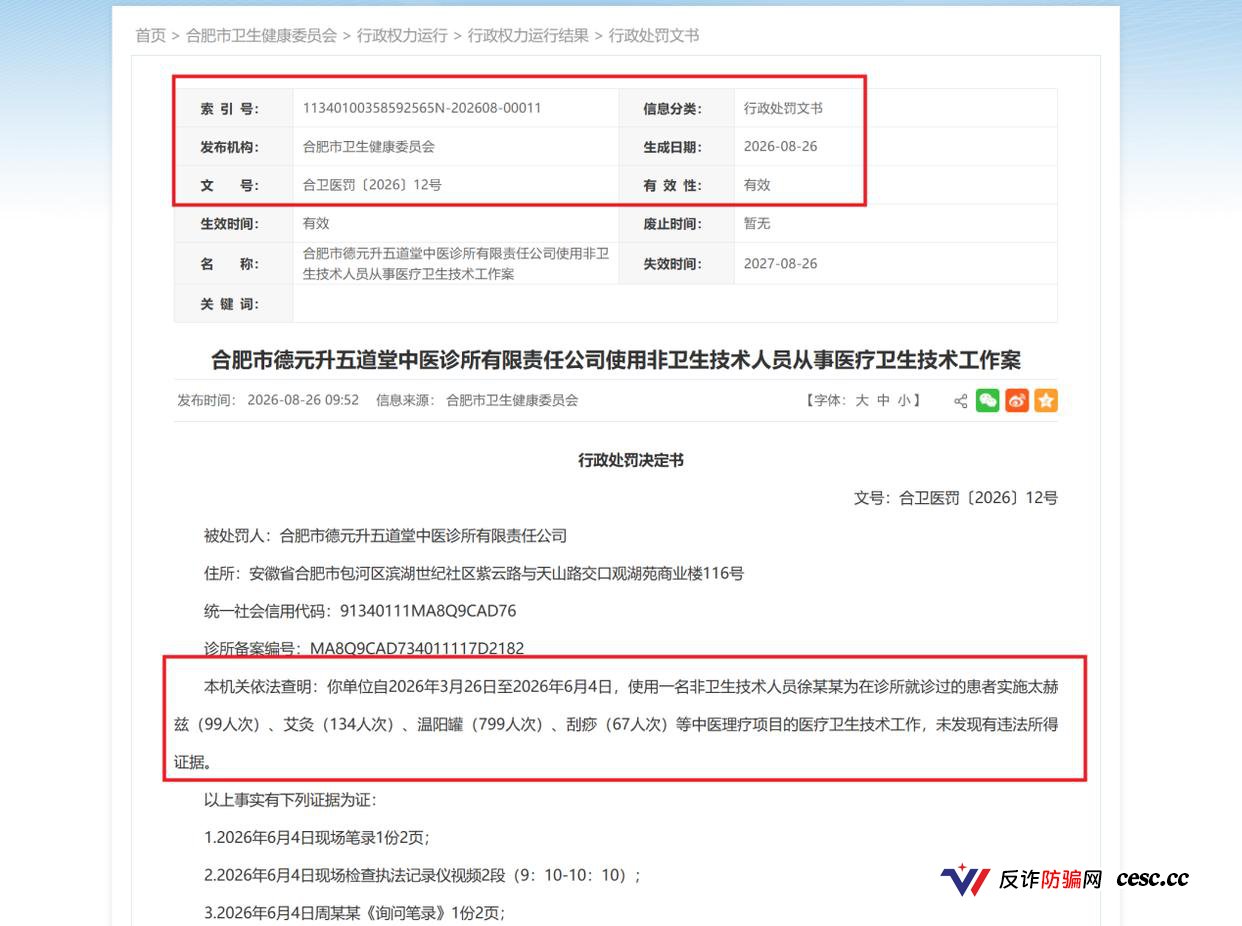Viewport: 1242px width, 926px height.
Task: Select 文号 table value 合卫医罚〔2026〕12号
Action: pos(372,185)
